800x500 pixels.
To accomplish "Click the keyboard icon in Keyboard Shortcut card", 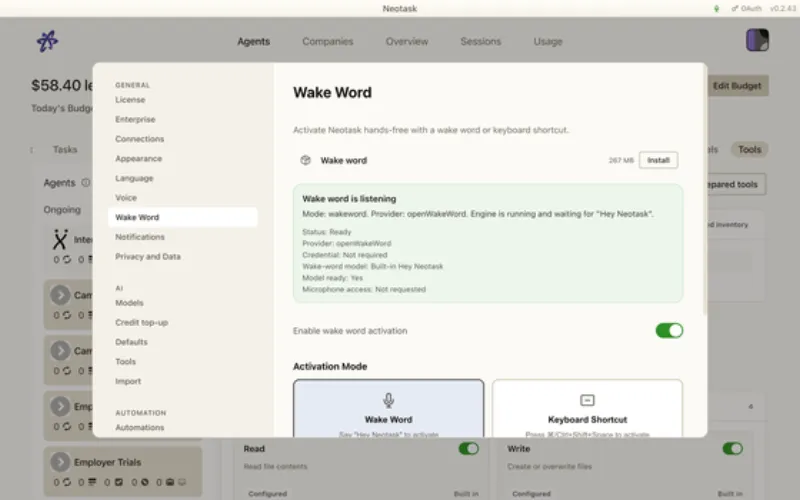I will coord(587,401).
